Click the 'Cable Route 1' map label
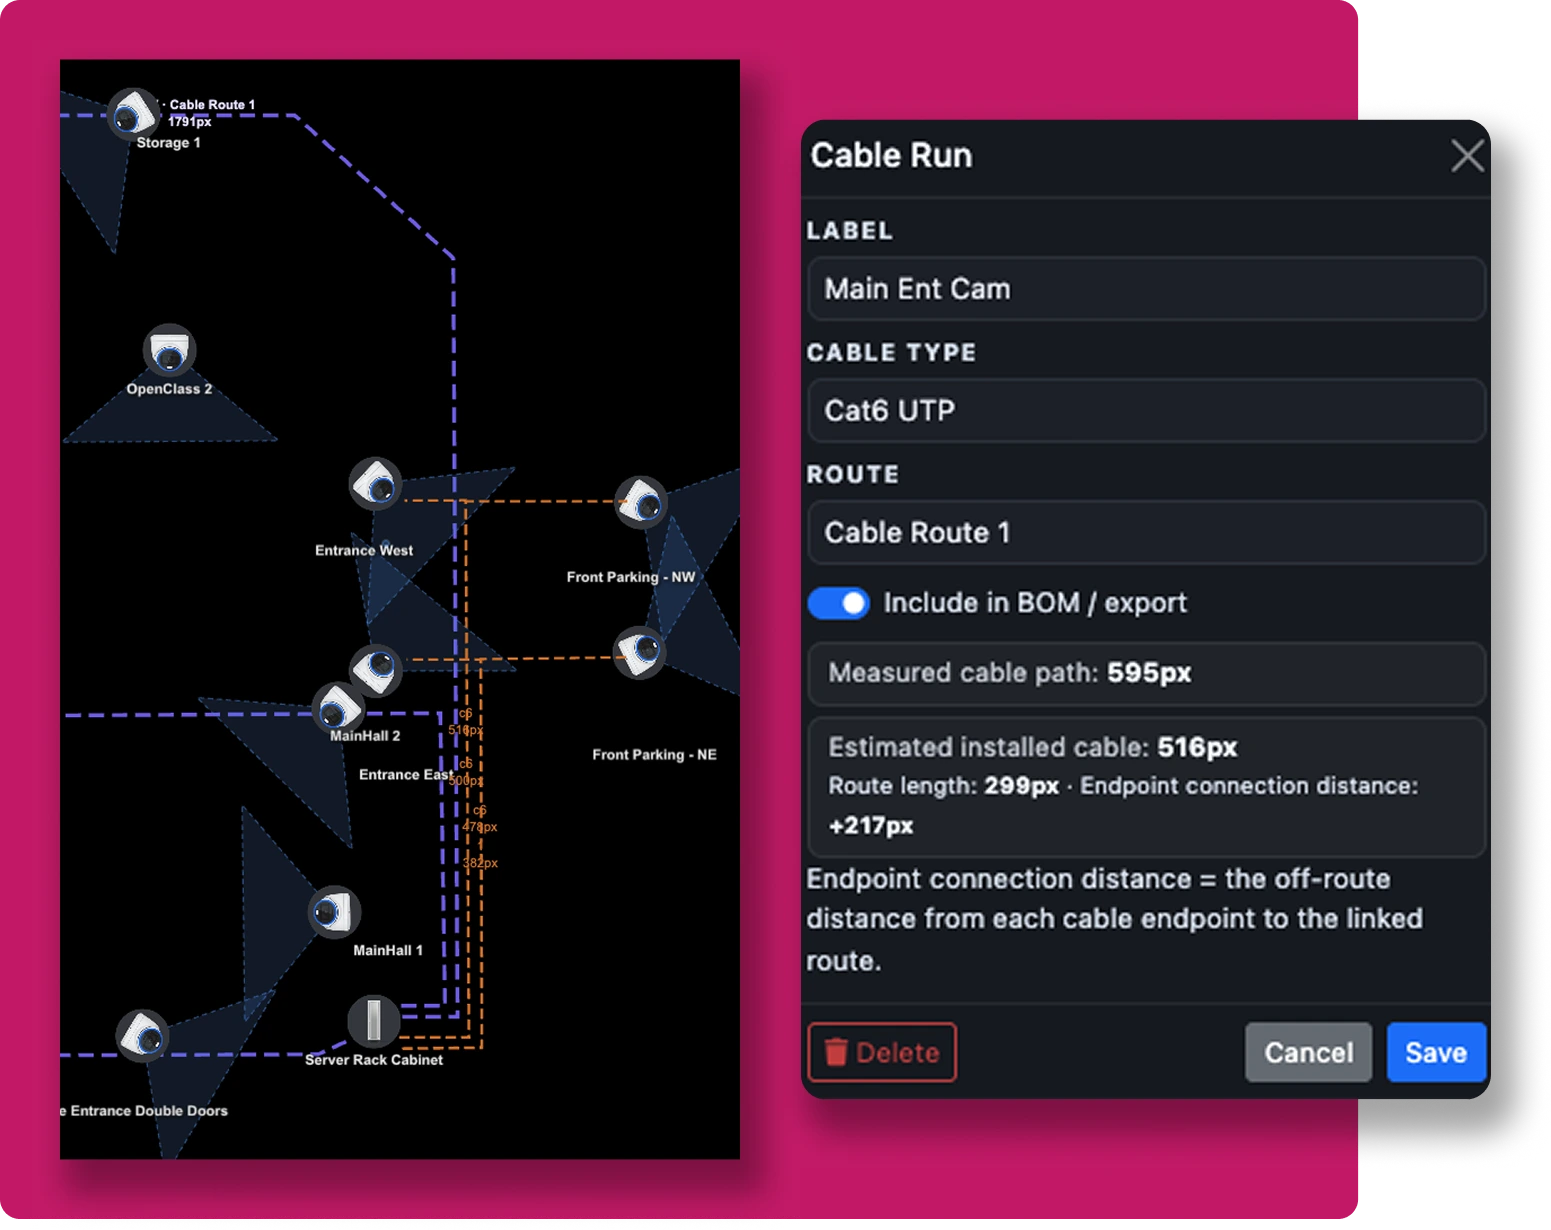Image resolution: width=1551 pixels, height=1230 pixels. pyautogui.click(x=212, y=104)
